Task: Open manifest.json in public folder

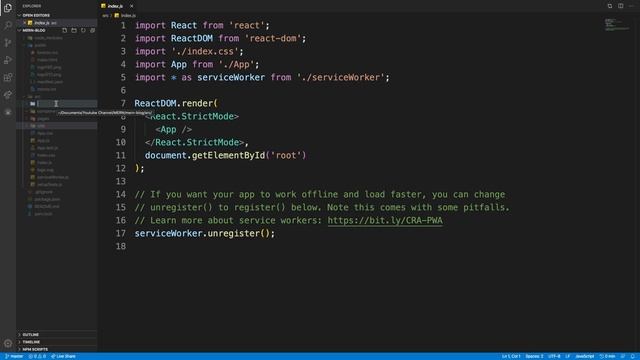Action: tap(50, 82)
